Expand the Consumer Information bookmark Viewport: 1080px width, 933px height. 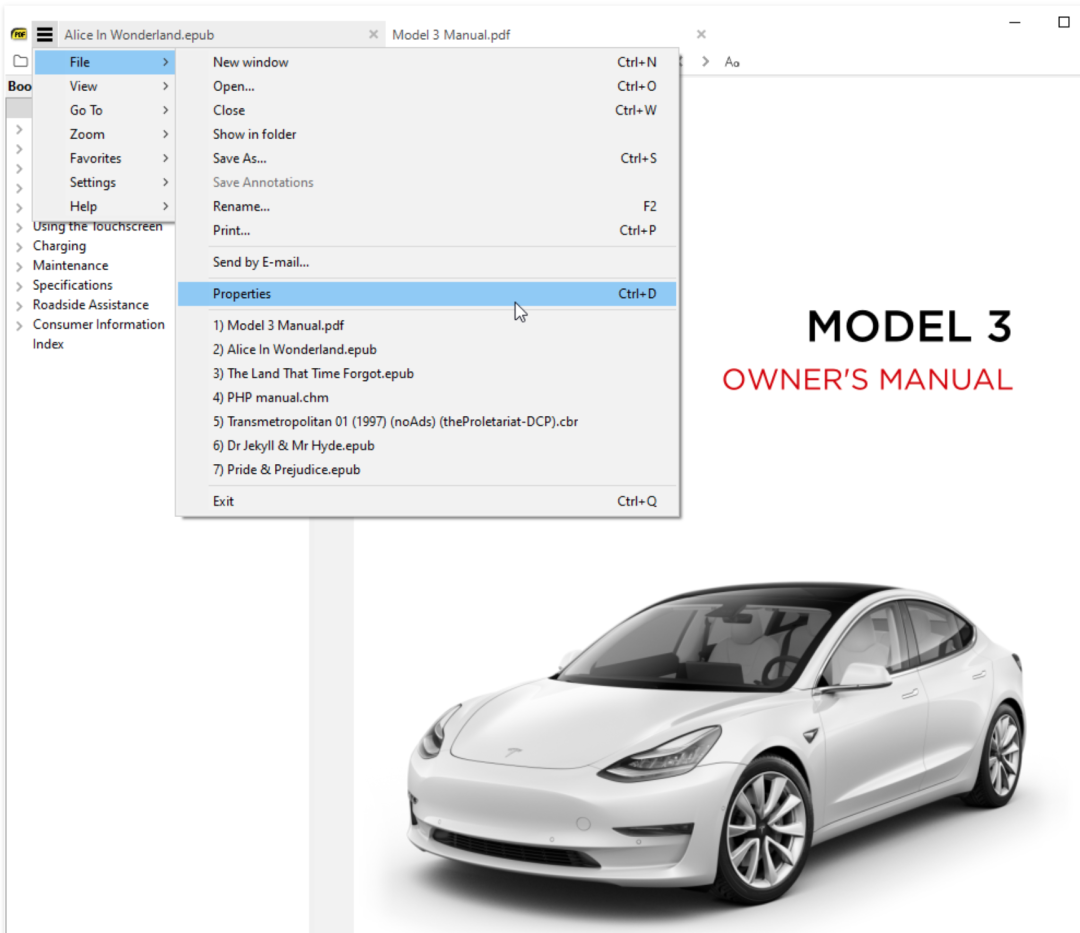19,325
